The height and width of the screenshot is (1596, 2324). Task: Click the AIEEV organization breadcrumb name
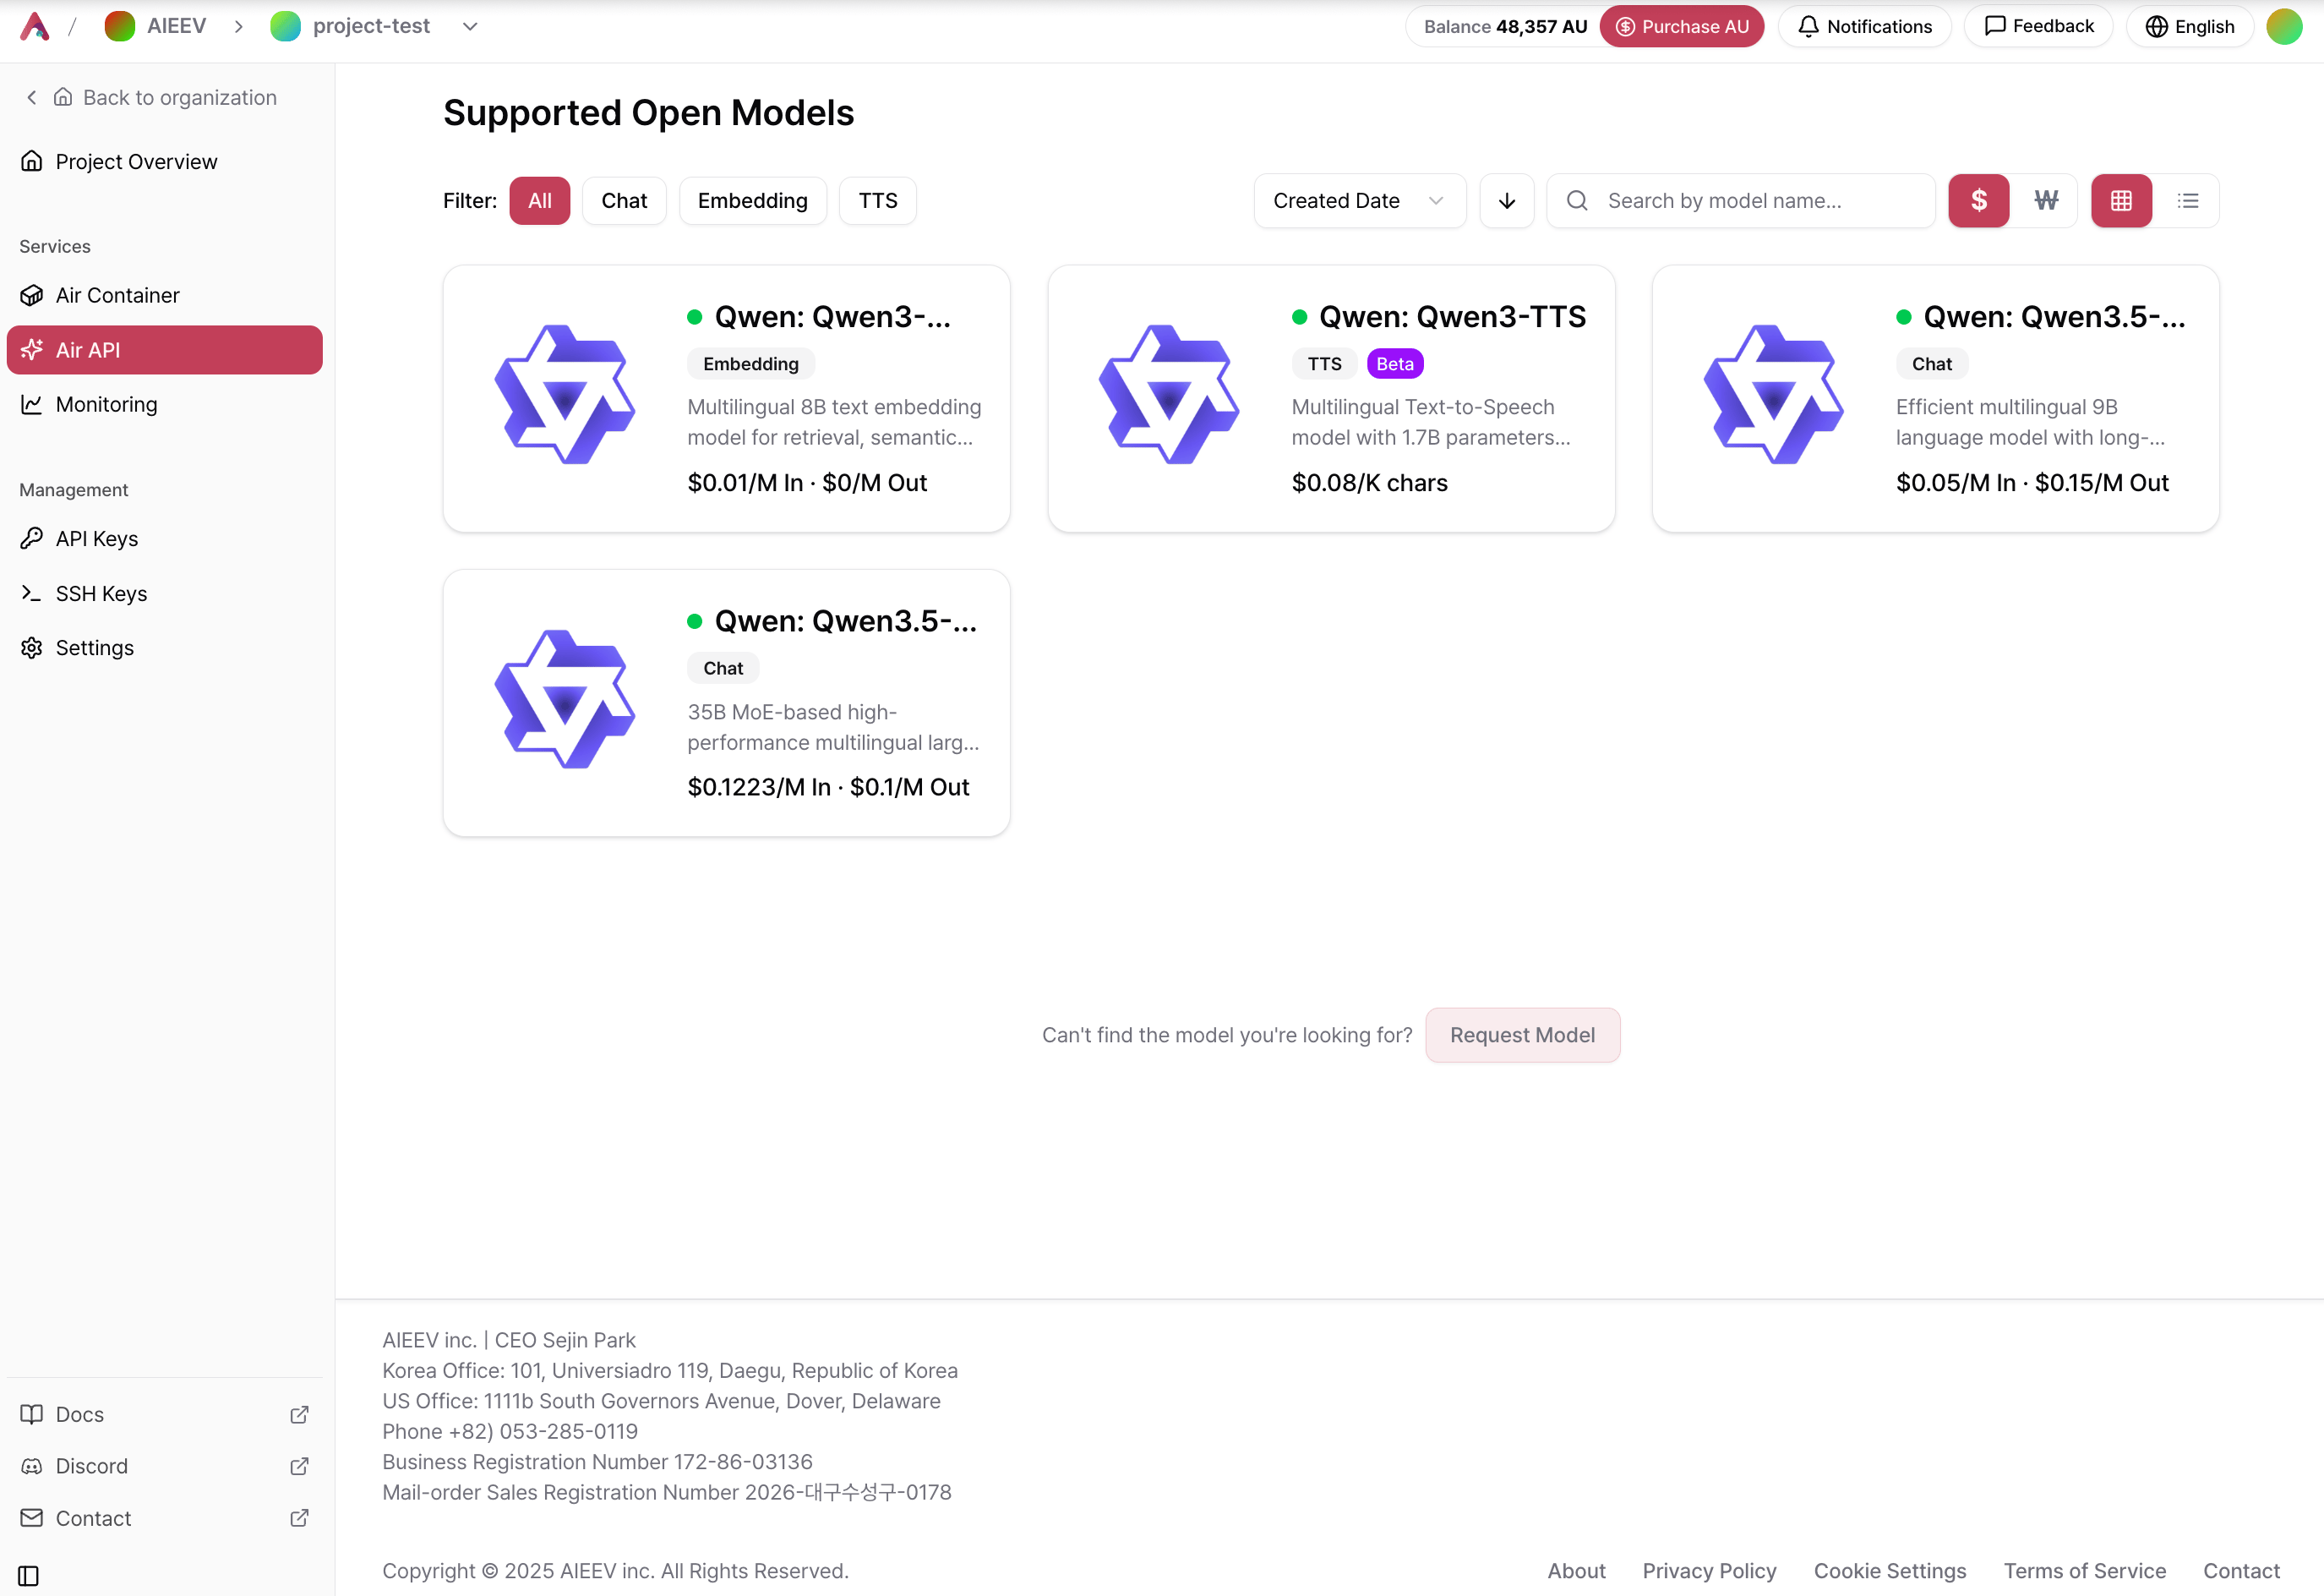pyautogui.click(x=176, y=26)
